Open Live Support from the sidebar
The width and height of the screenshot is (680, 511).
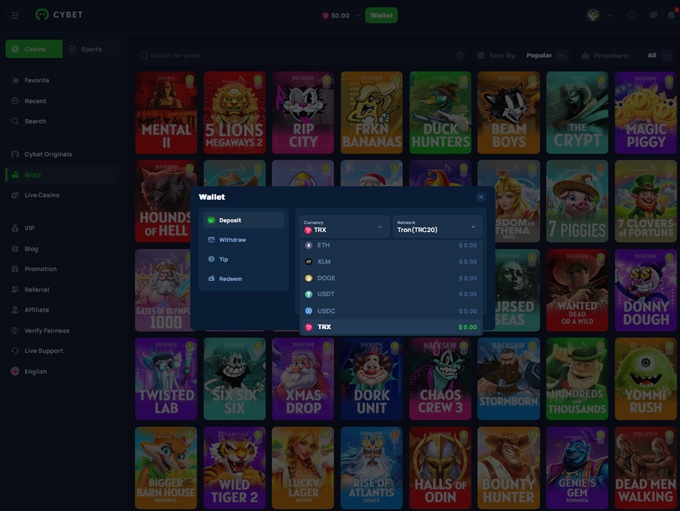43,351
